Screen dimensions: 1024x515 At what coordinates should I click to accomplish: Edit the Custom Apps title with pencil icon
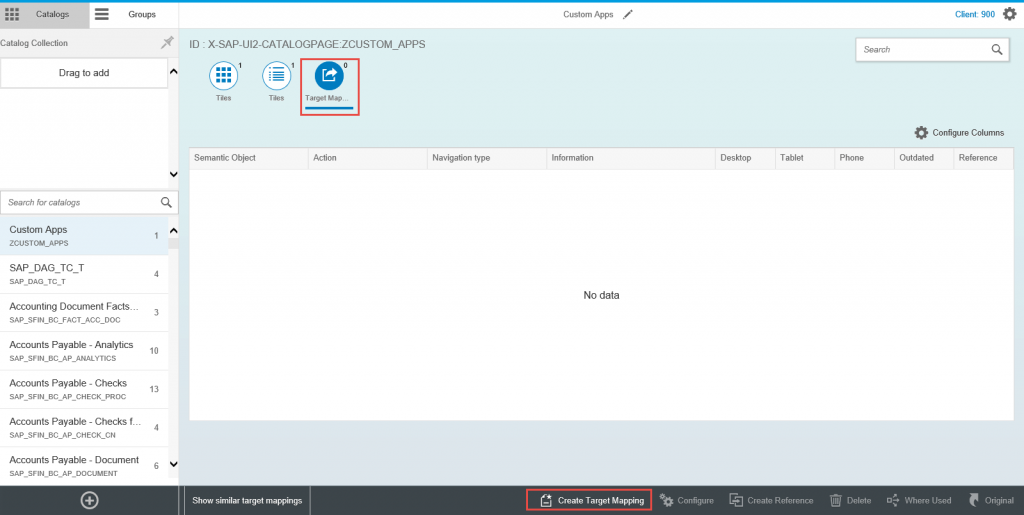click(x=628, y=14)
